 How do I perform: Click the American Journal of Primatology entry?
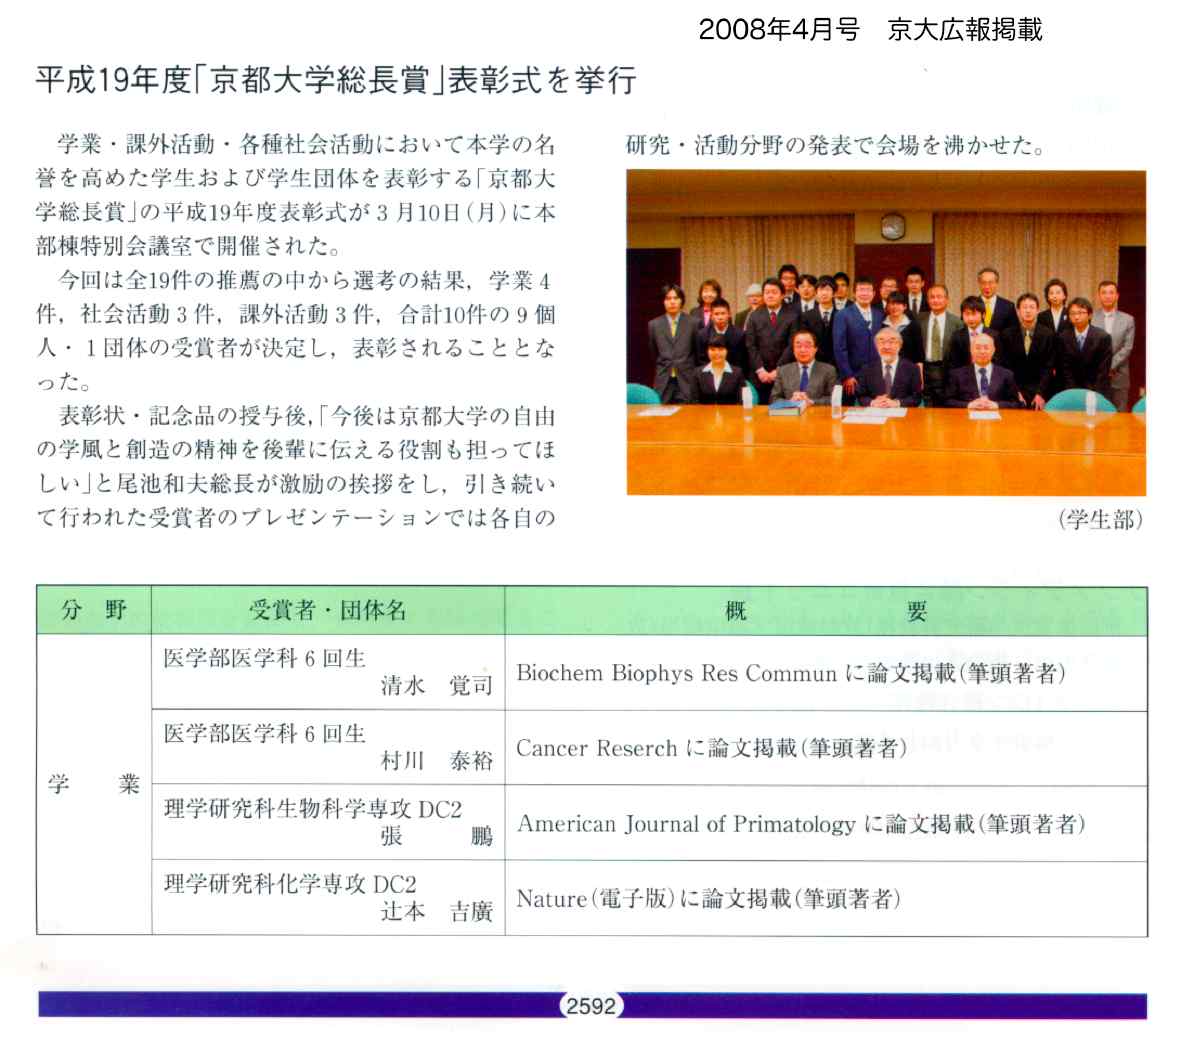[x=800, y=824]
